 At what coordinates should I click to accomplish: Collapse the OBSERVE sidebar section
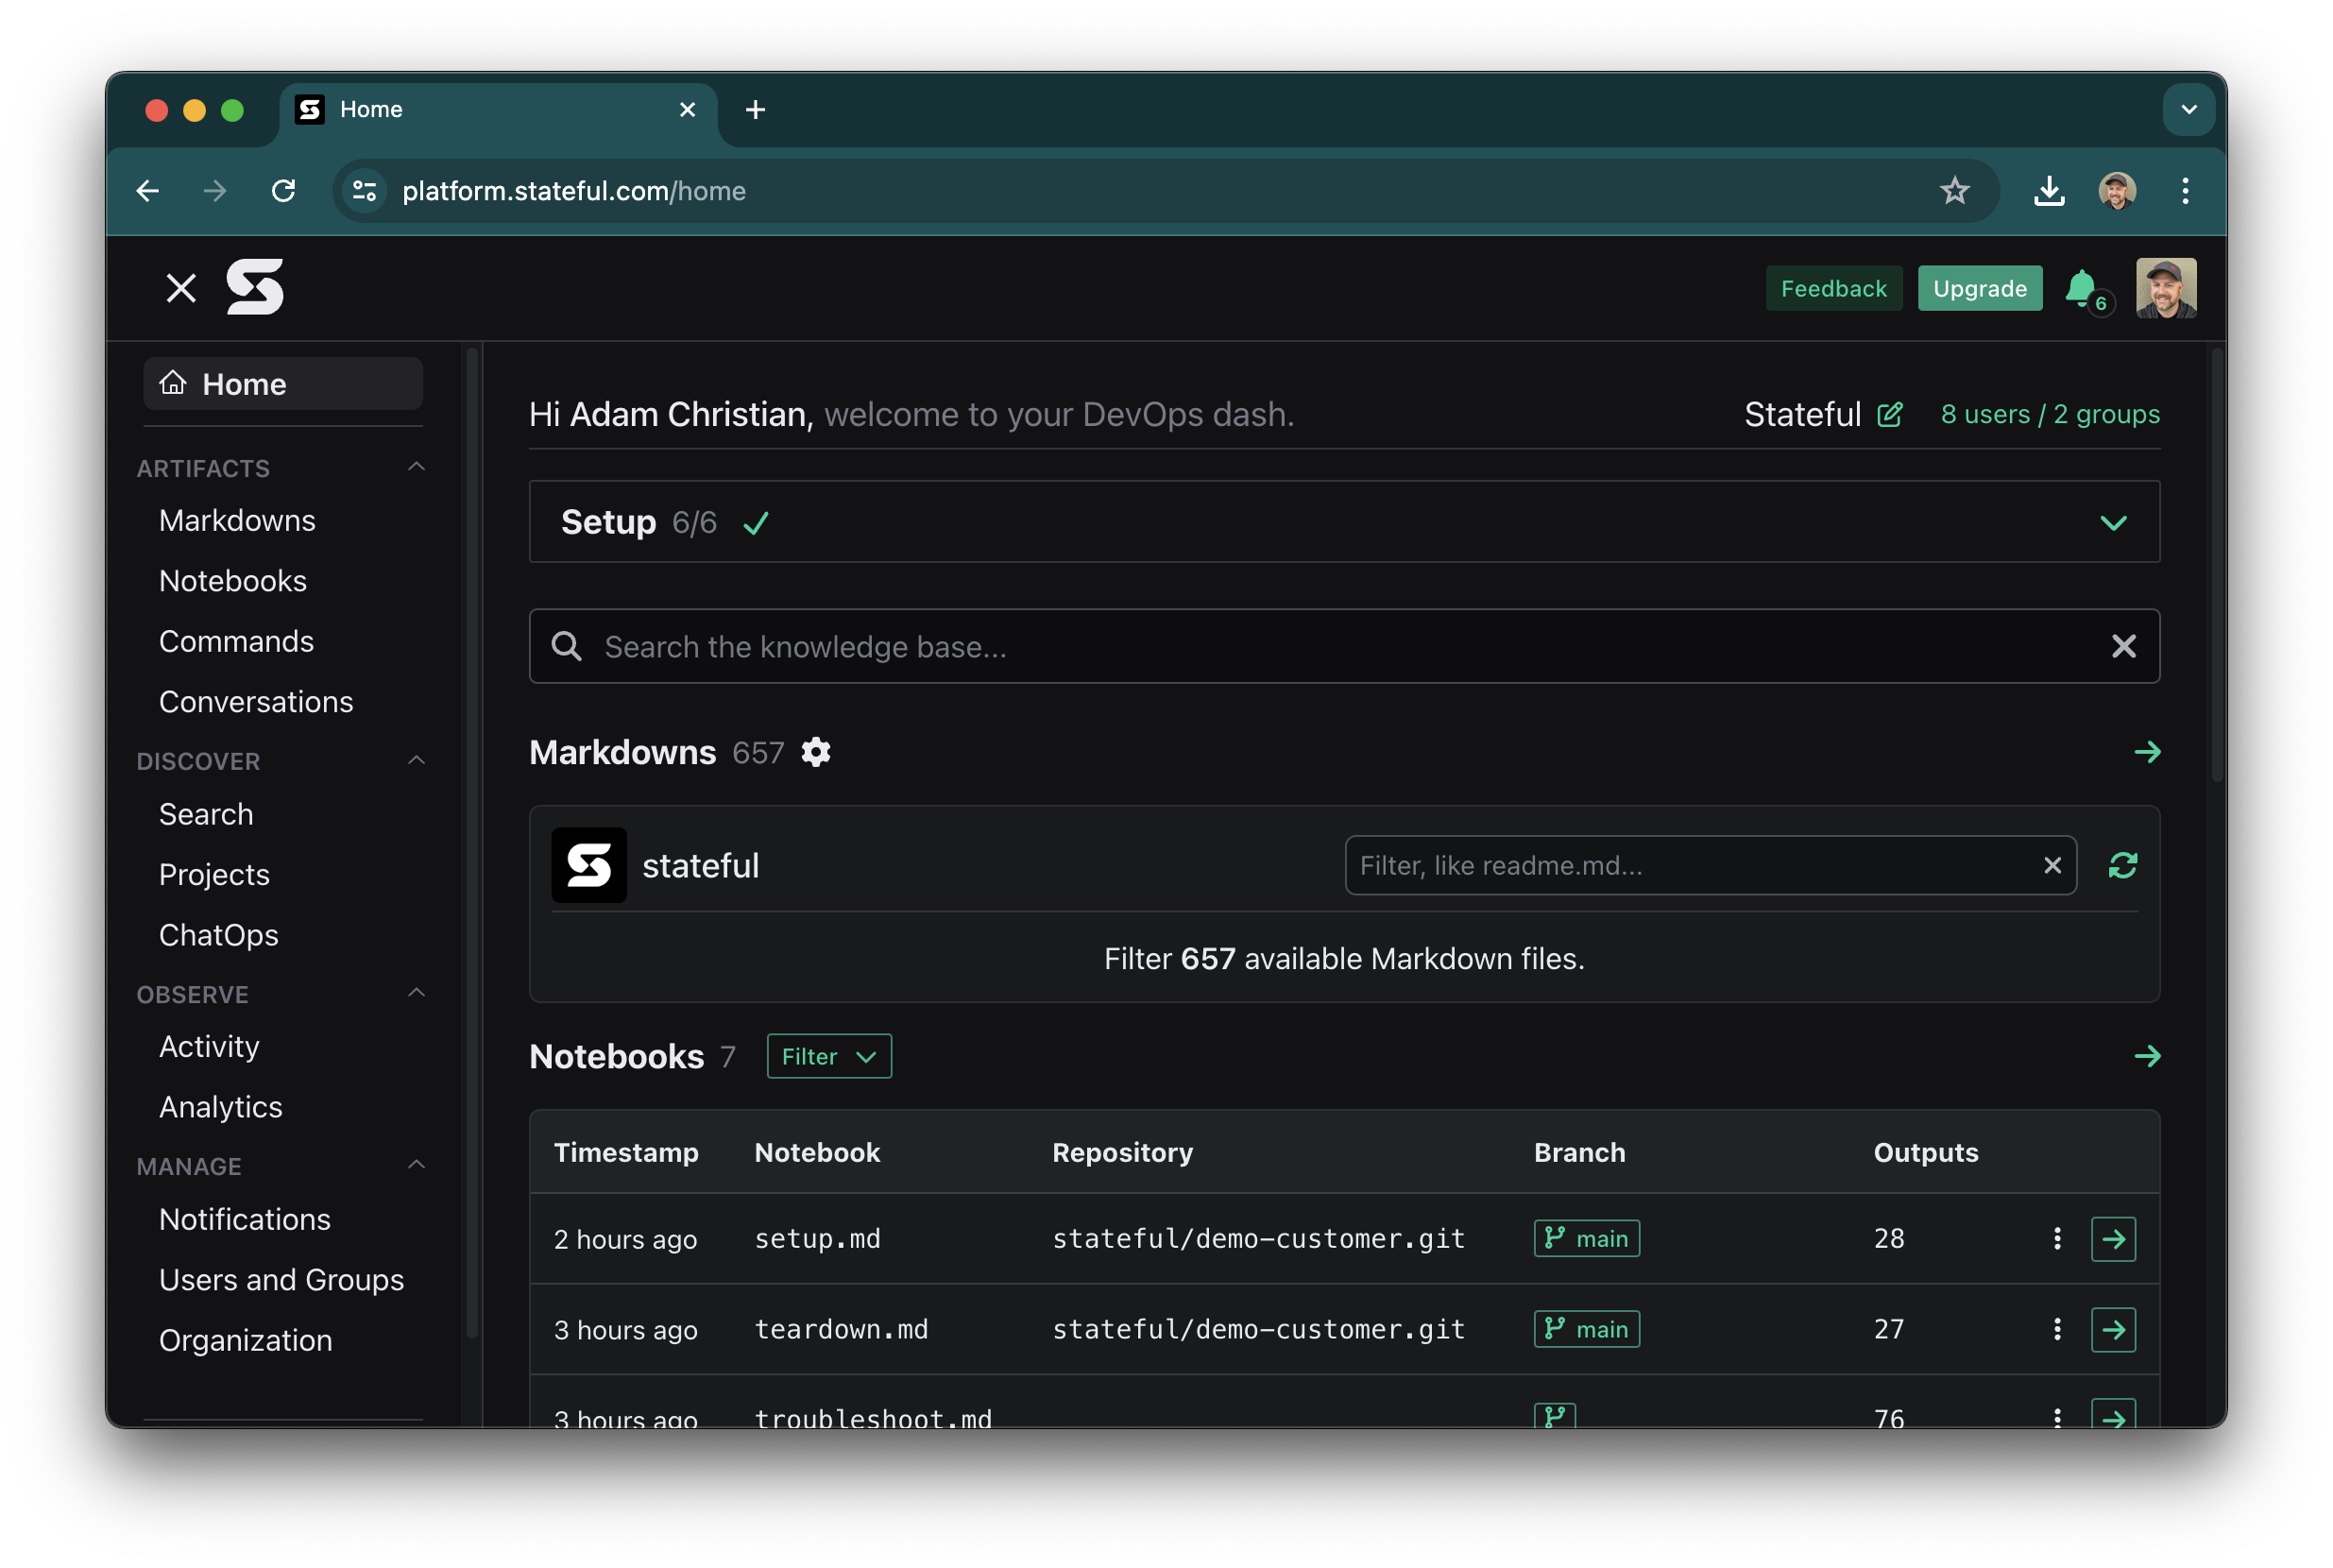417,993
